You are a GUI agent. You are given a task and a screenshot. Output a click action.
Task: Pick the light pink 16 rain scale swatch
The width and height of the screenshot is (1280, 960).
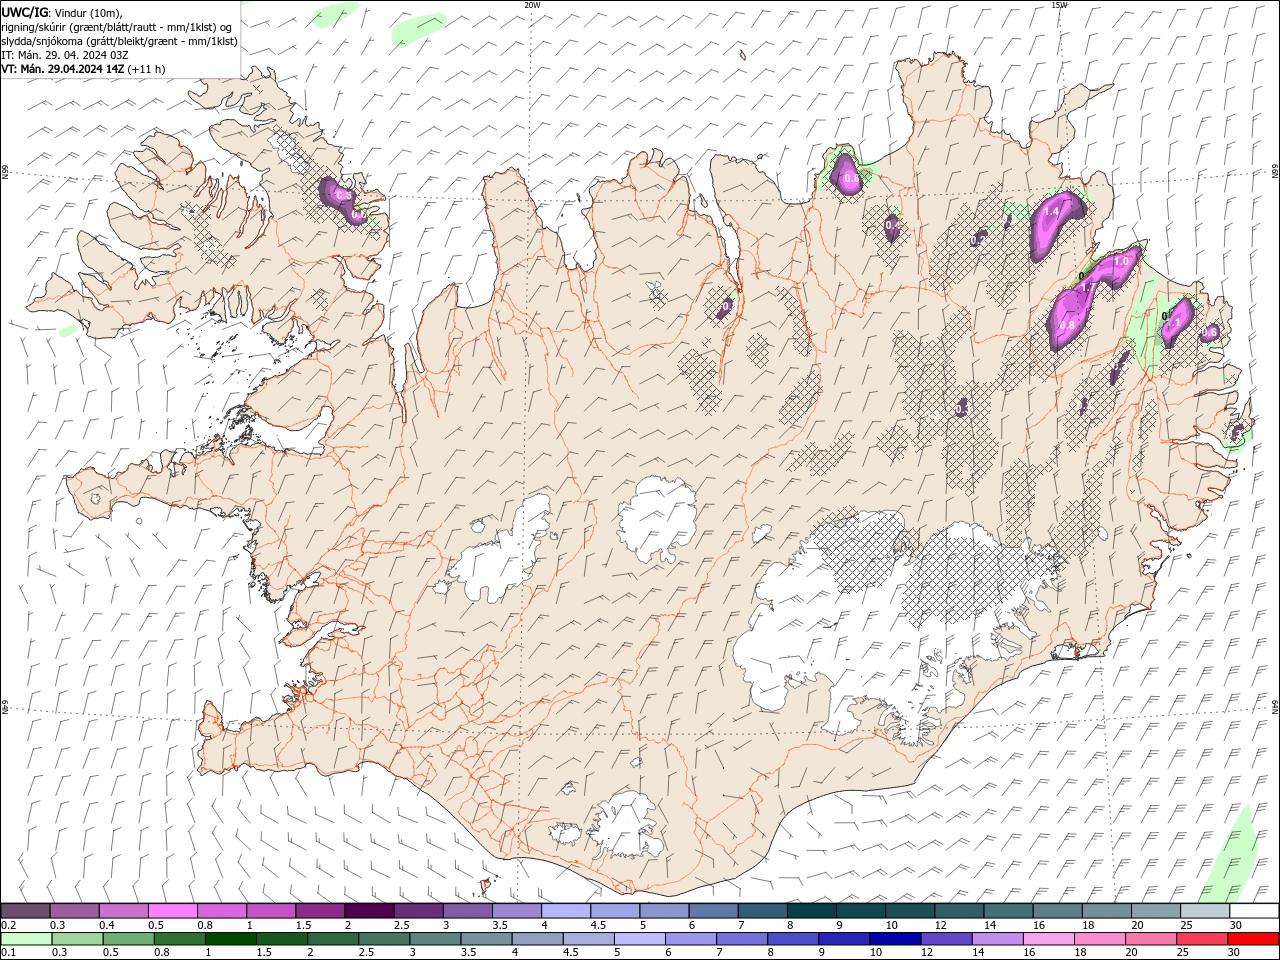click(1048, 938)
